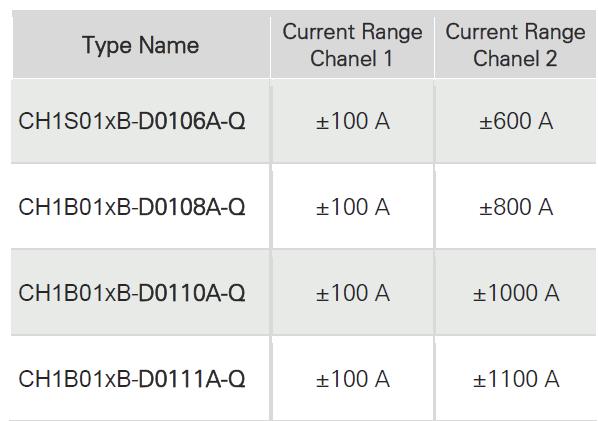Click ±100 A in the D0108A row

[x=353, y=207]
